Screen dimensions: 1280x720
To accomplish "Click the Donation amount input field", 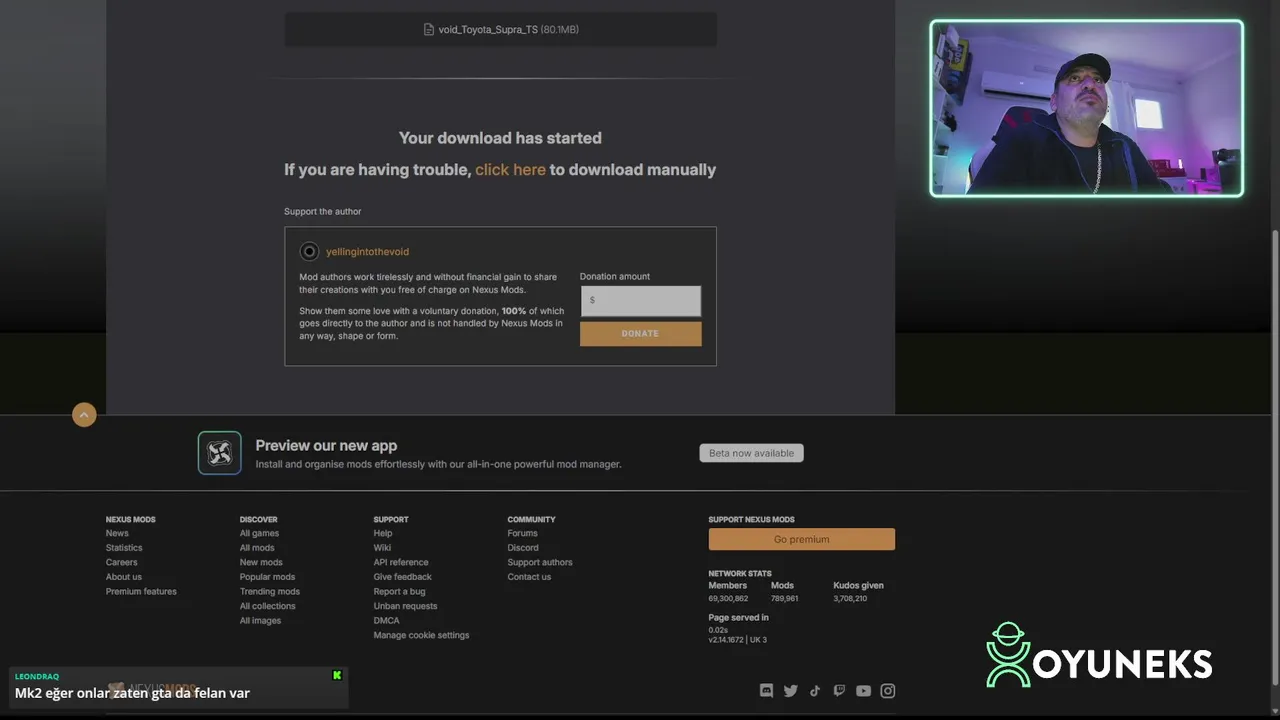I will click(x=640, y=300).
